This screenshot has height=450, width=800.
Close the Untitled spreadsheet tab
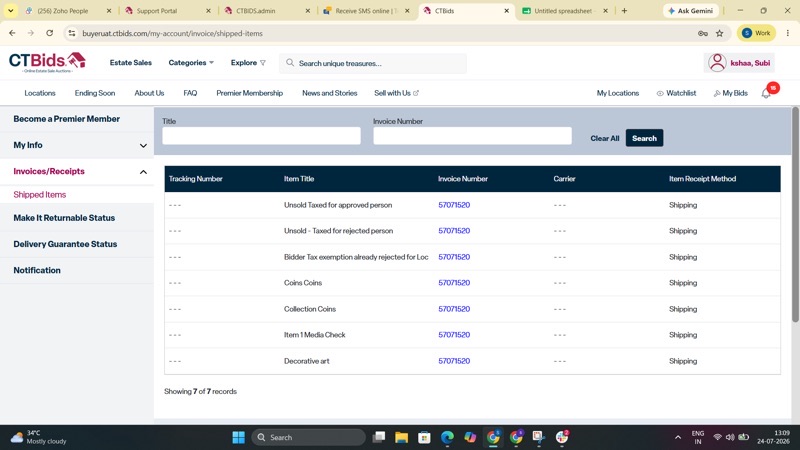coord(605,11)
